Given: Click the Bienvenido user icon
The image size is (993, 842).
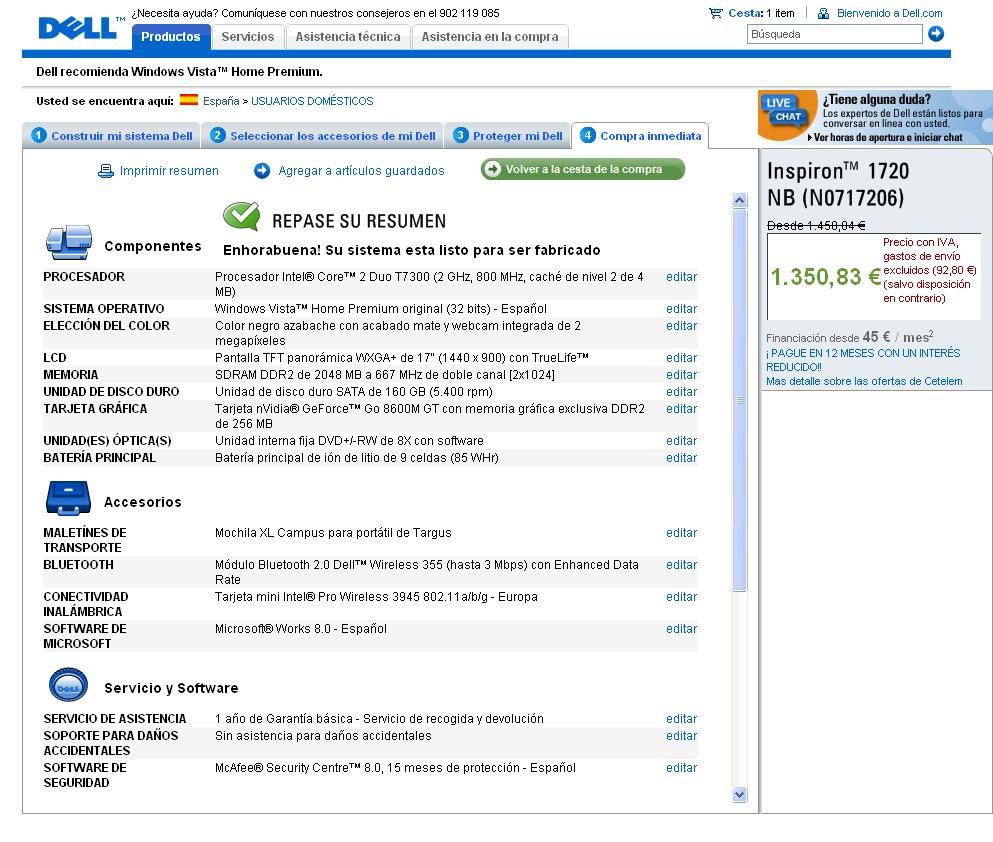Looking at the screenshot, I should point(823,13).
